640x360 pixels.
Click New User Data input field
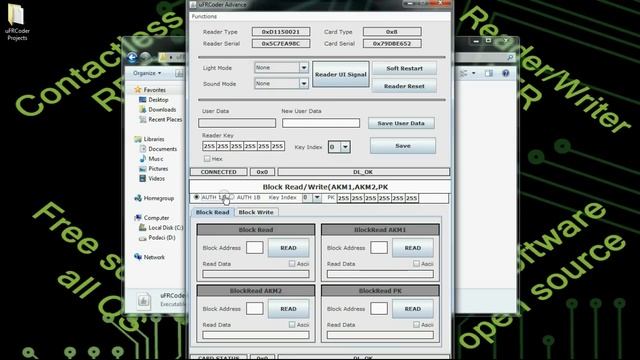point(321,123)
